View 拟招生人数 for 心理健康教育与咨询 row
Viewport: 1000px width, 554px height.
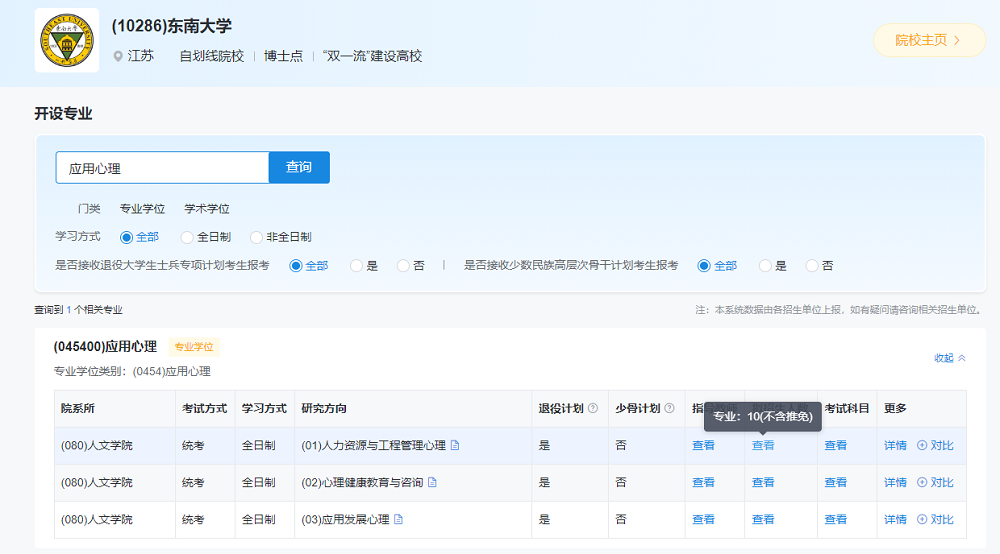pyautogui.click(x=763, y=482)
